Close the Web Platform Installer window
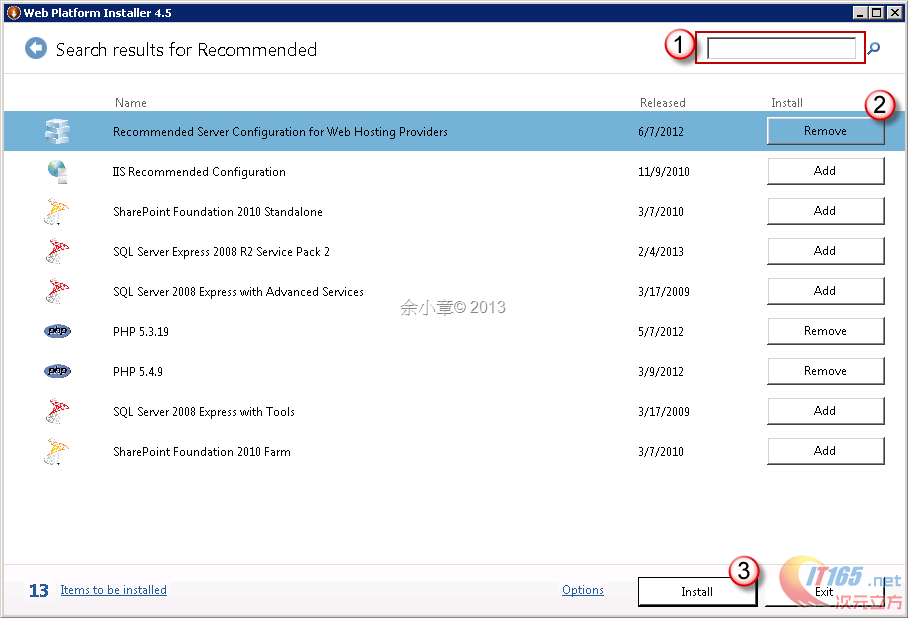908x618 pixels. (895, 12)
